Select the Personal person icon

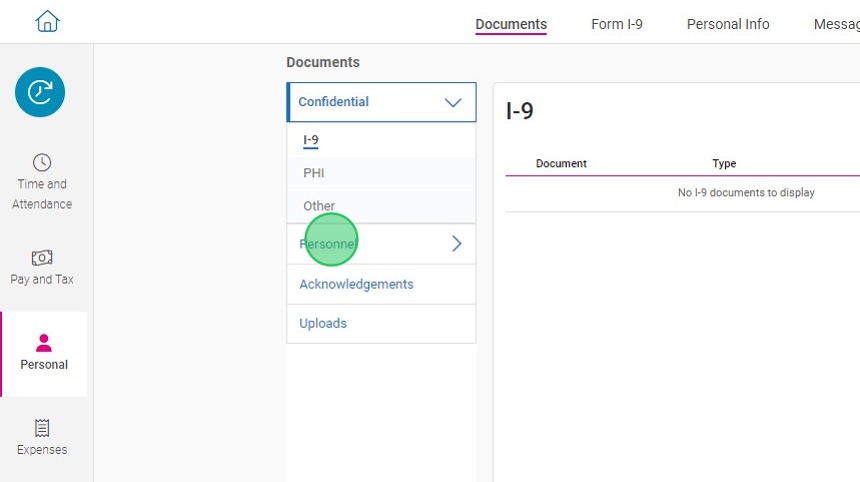click(43, 343)
